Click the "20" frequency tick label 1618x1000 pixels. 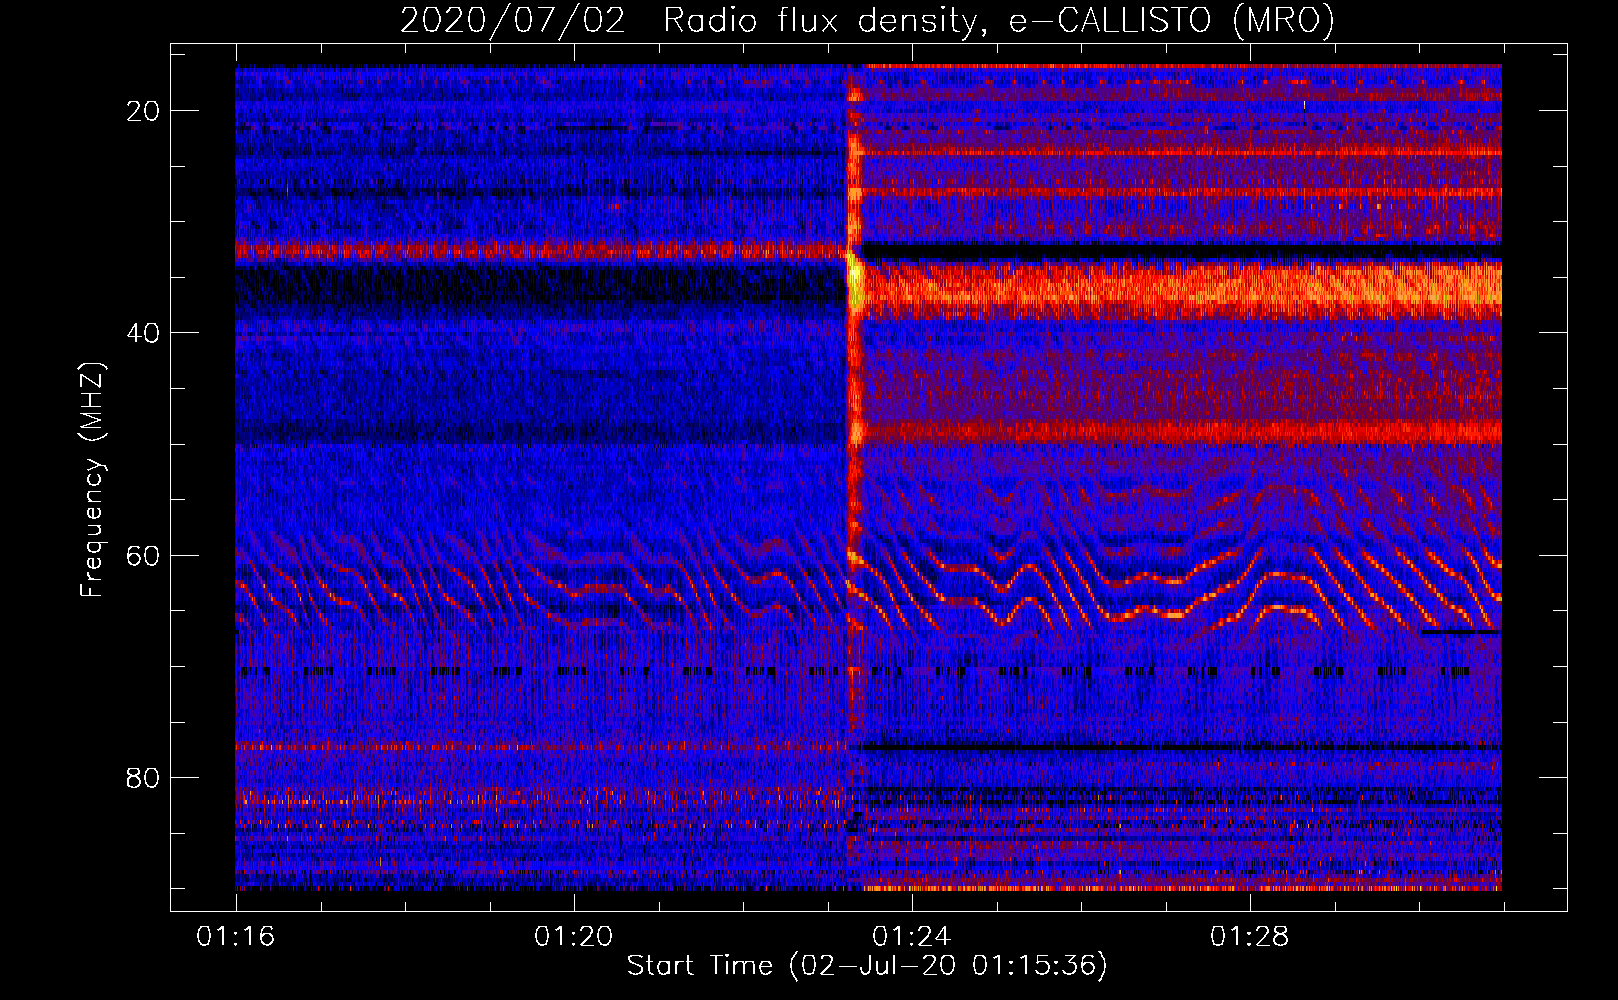[144, 111]
